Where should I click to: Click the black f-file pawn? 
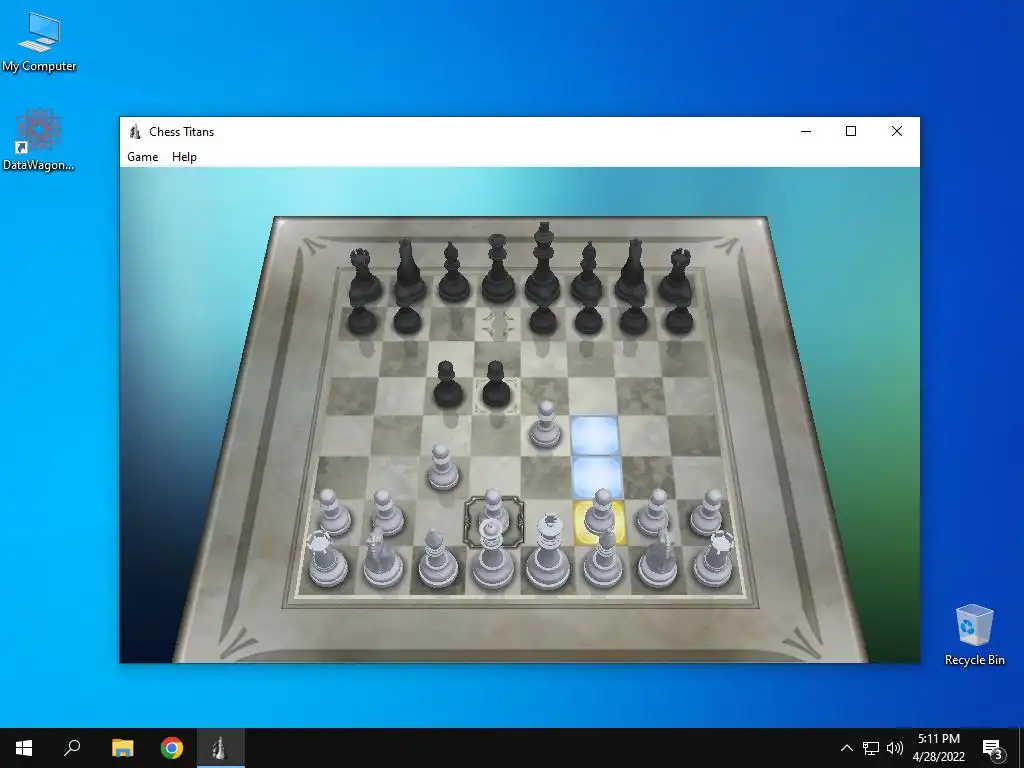tap(588, 320)
